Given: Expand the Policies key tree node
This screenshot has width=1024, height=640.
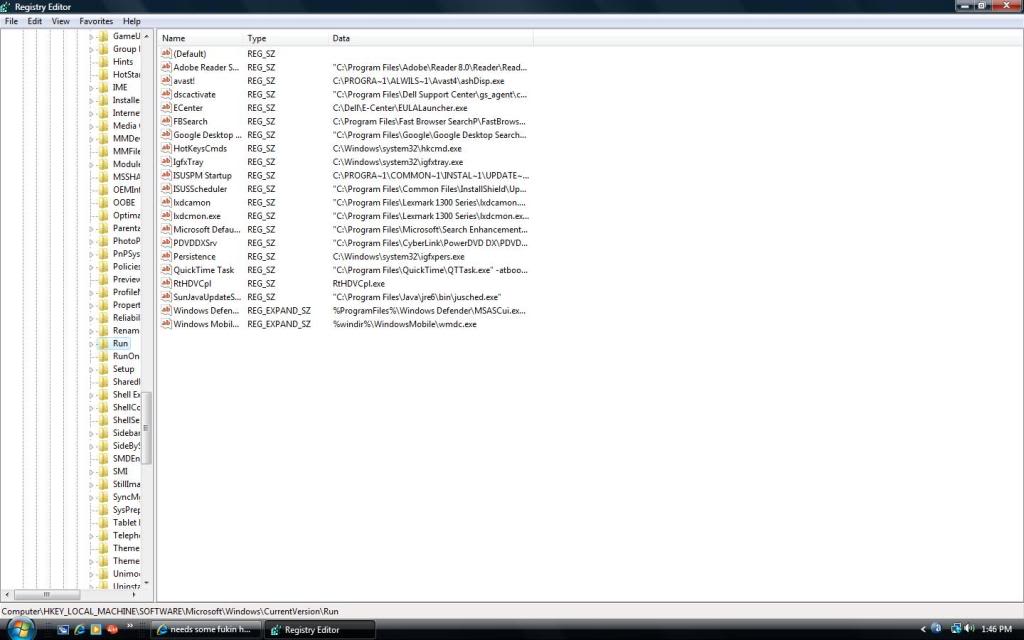Looking at the screenshot, I should pyautogui.click(x=91, y=266).
